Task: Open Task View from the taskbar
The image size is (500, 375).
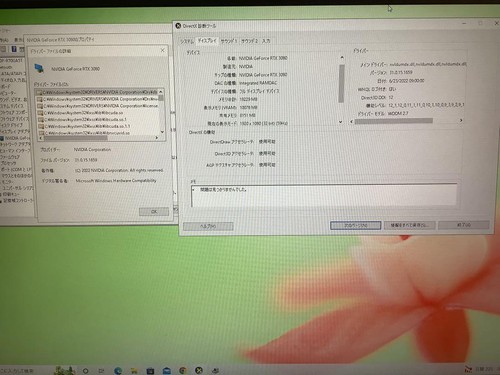Action: (x=101, y=371)
